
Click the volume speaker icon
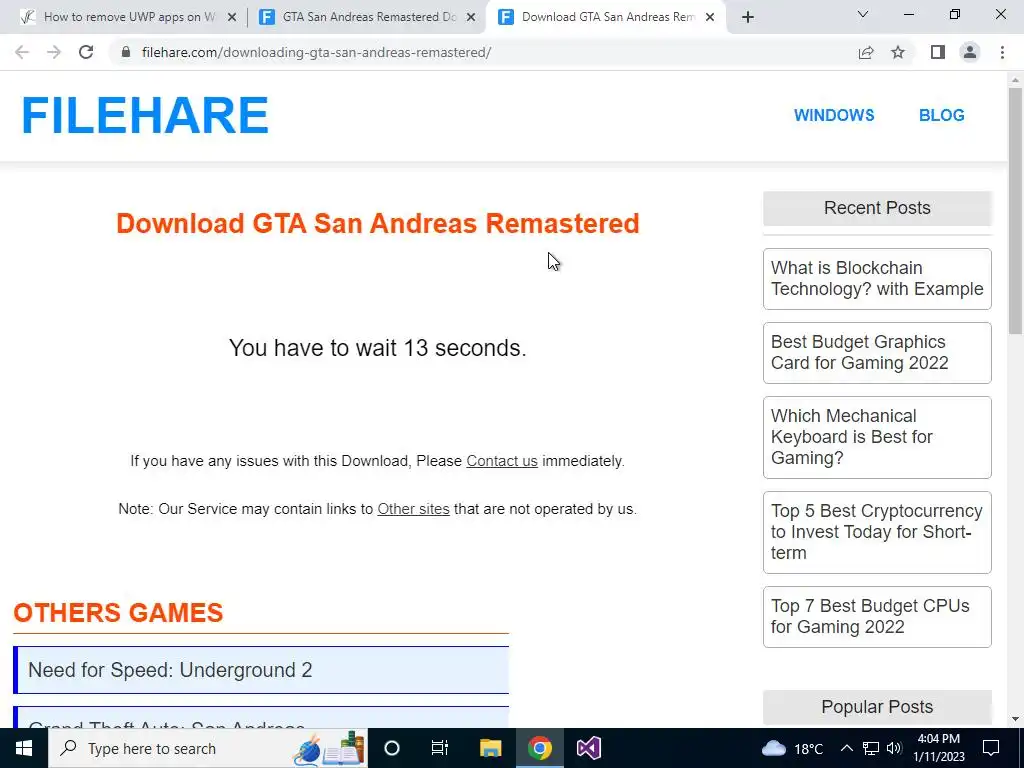[894, 748]
